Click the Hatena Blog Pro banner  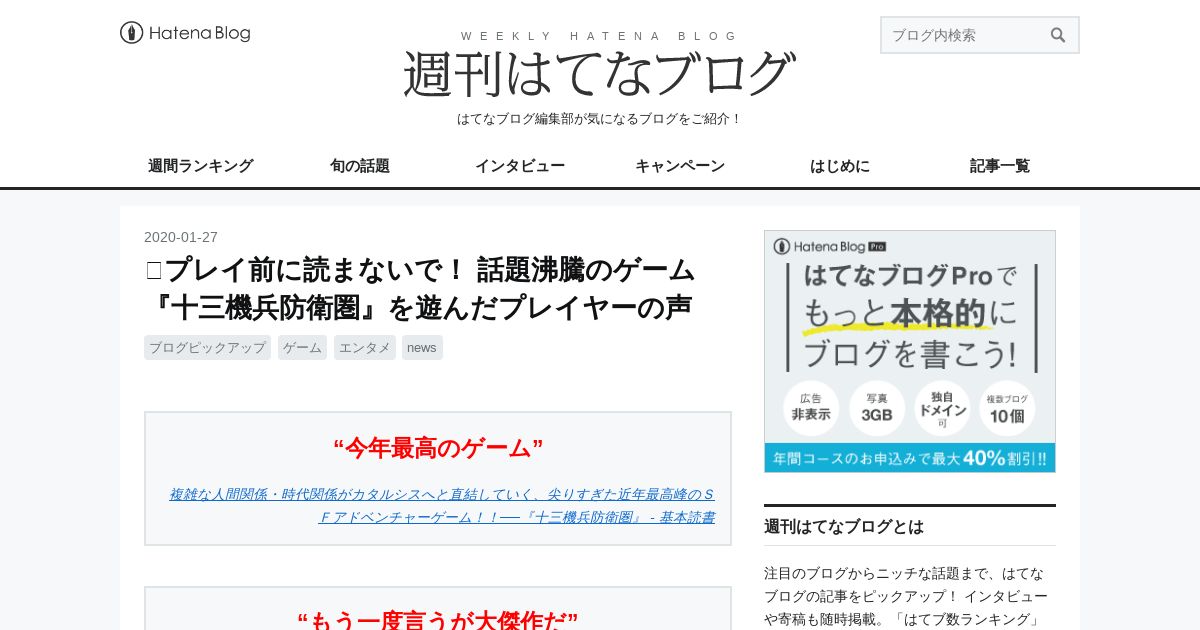[910, 351]
